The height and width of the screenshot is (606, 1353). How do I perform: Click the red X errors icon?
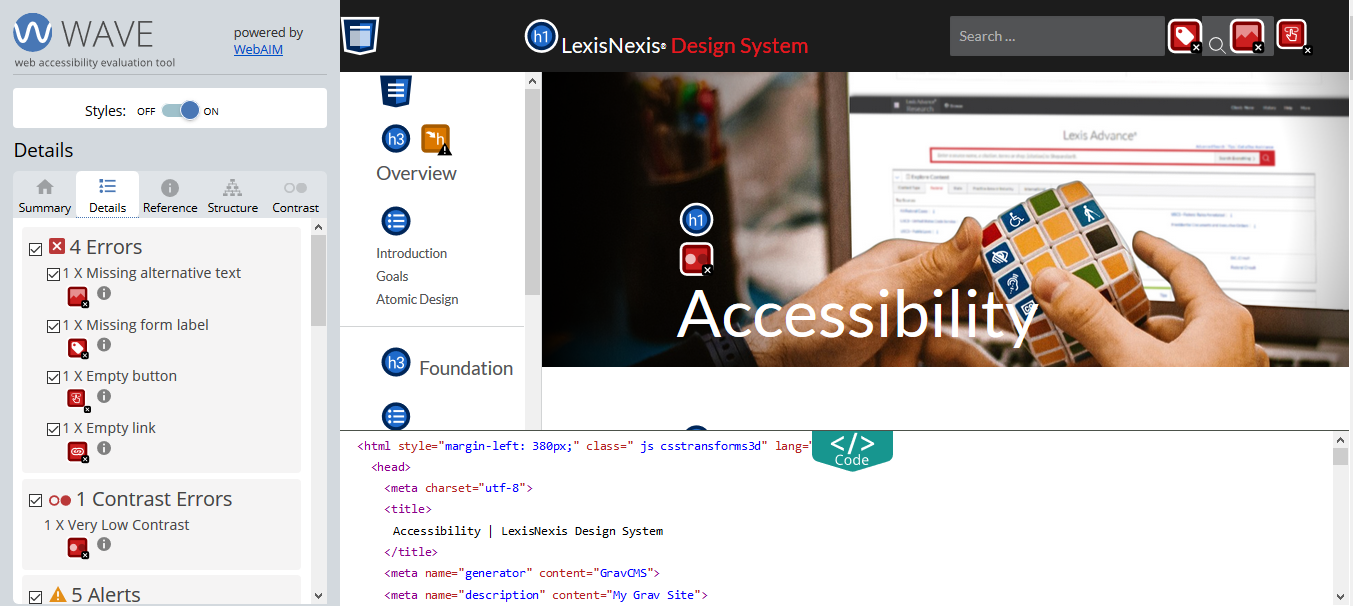[57, 247]
